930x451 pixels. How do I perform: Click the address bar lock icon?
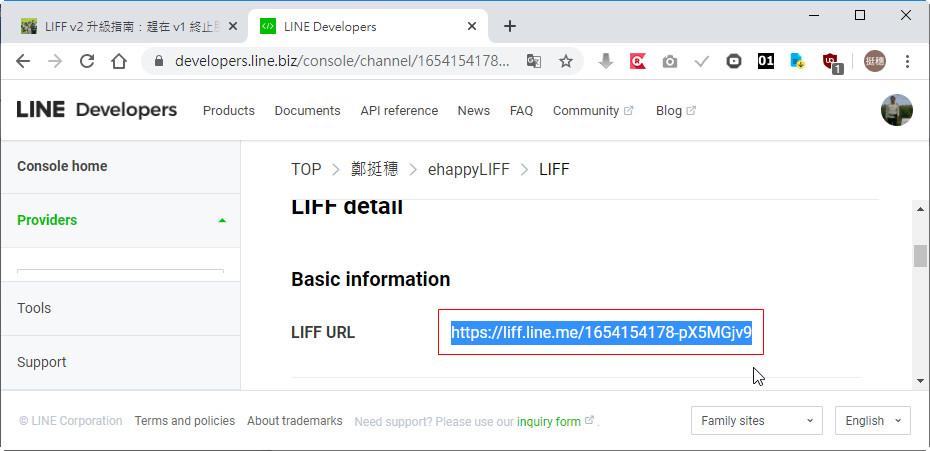(158, 61)
